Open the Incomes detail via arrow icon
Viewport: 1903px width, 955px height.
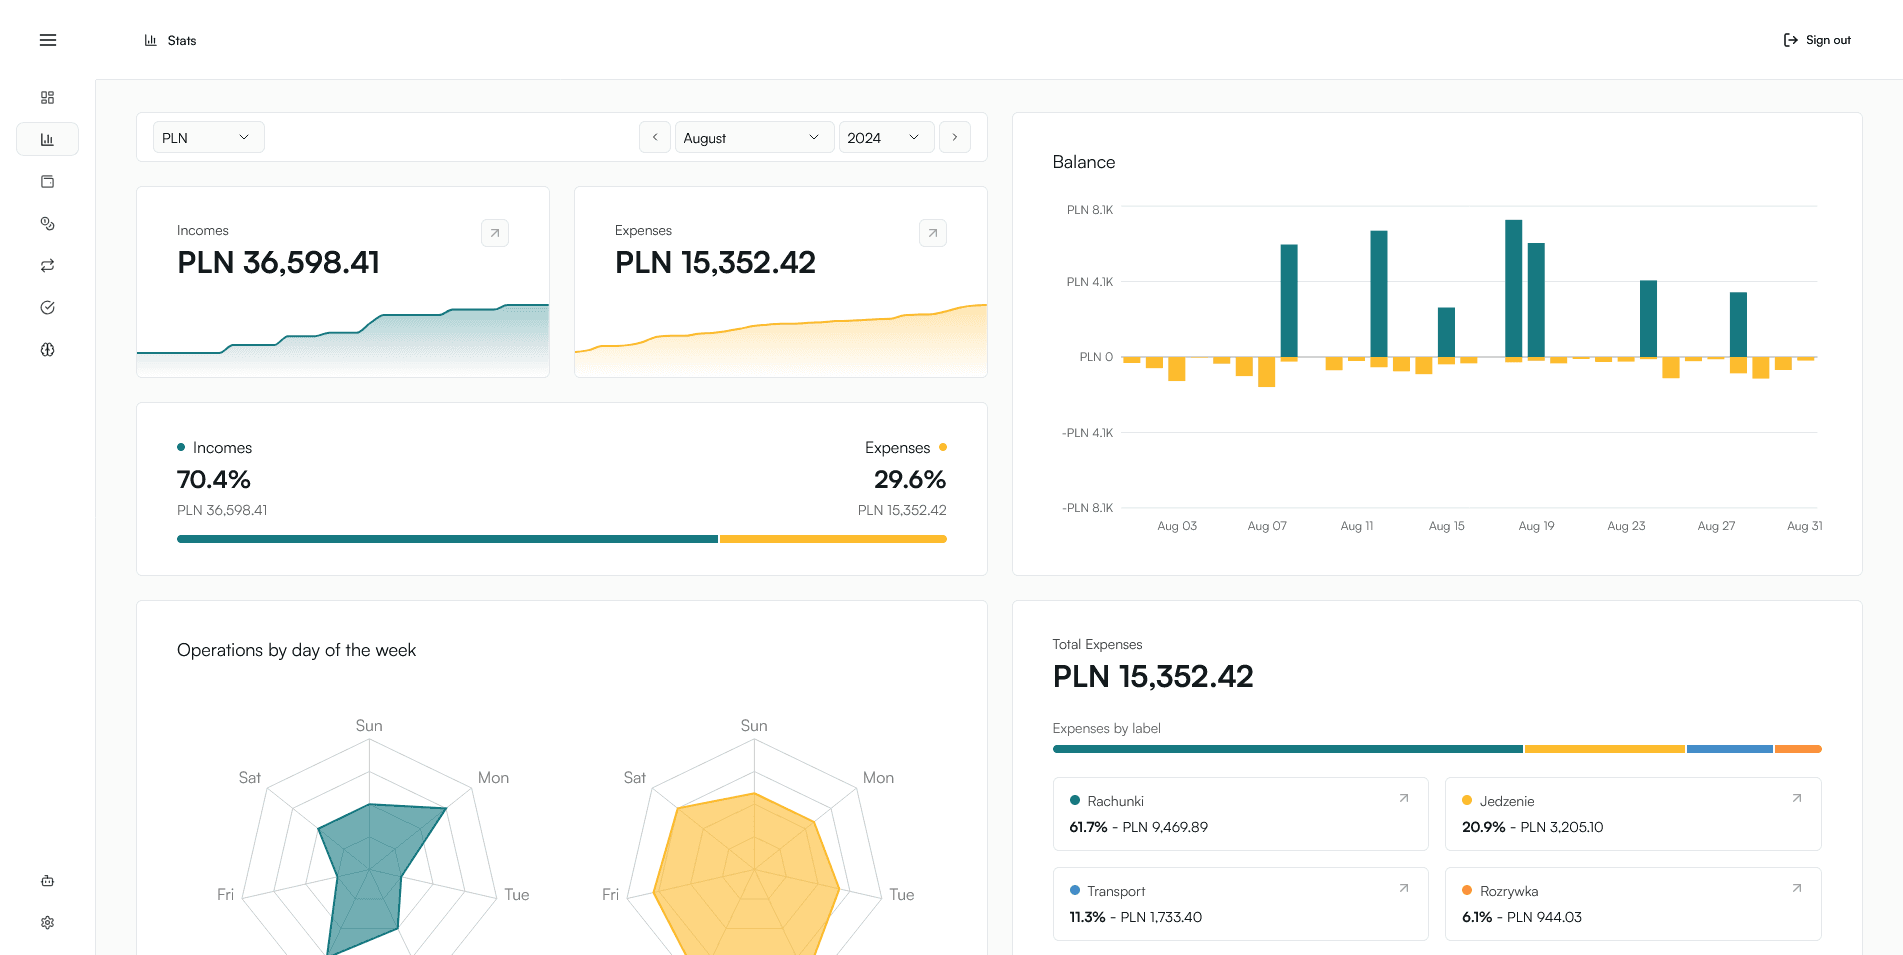tap(494, 232)
